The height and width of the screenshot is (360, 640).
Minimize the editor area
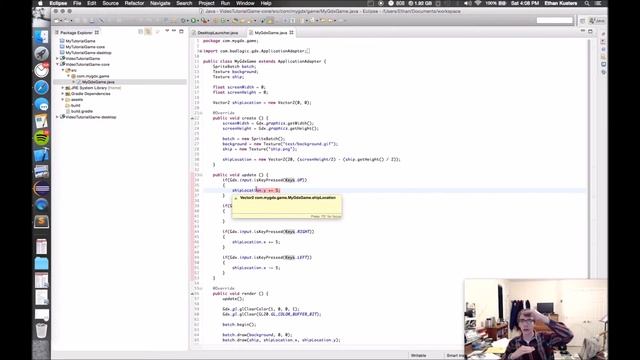(x=583, y=31)
